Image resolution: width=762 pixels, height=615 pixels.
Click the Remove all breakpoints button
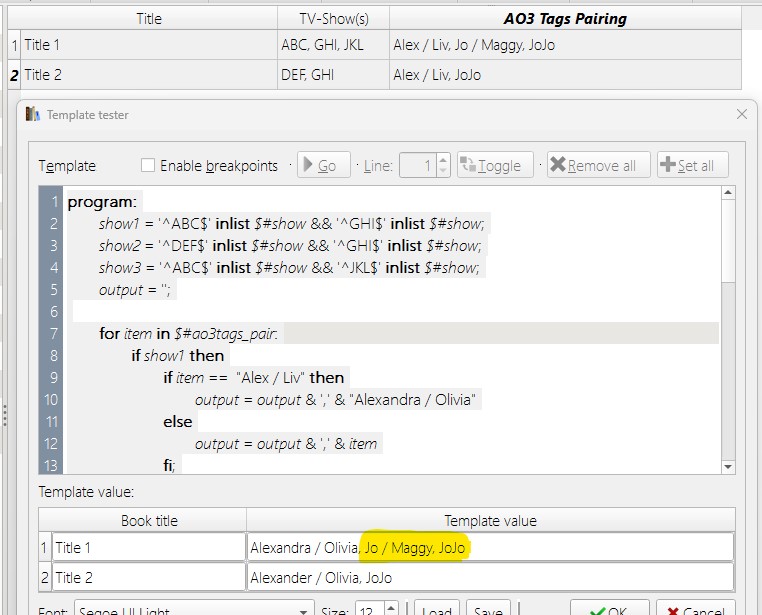(598, 165)
